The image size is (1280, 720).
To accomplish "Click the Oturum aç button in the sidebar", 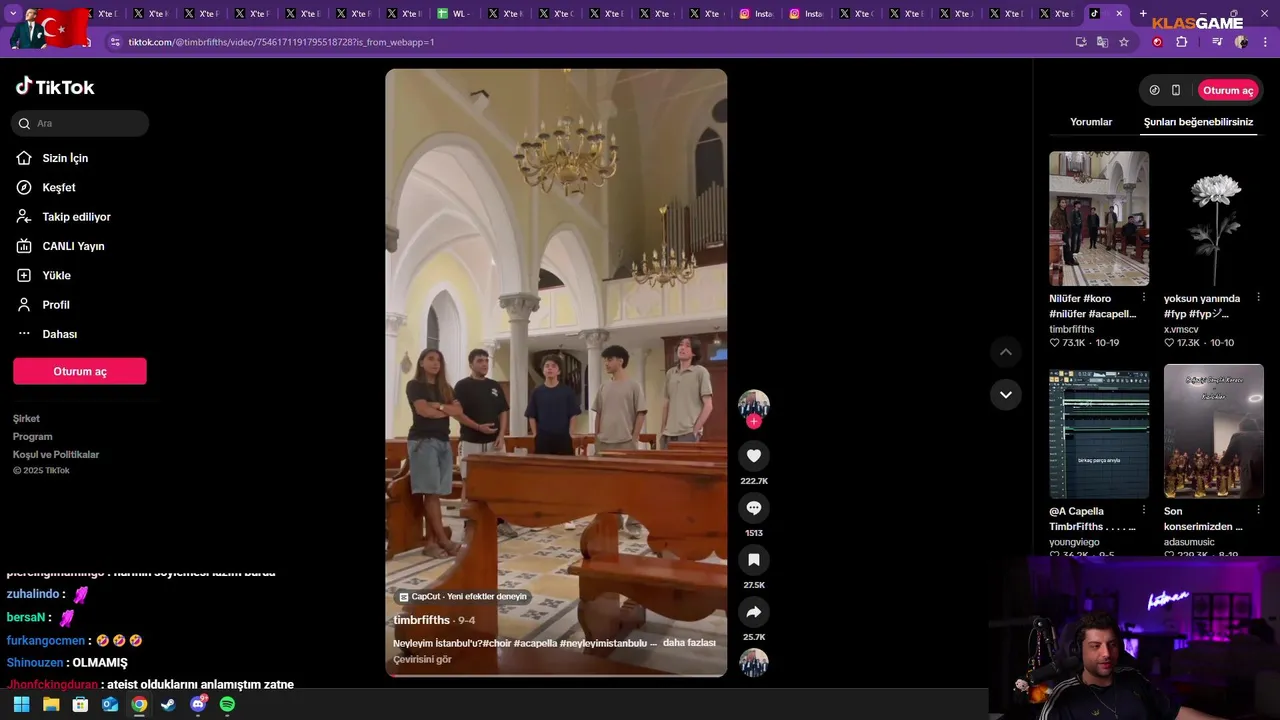I will (x=80, y=371).
